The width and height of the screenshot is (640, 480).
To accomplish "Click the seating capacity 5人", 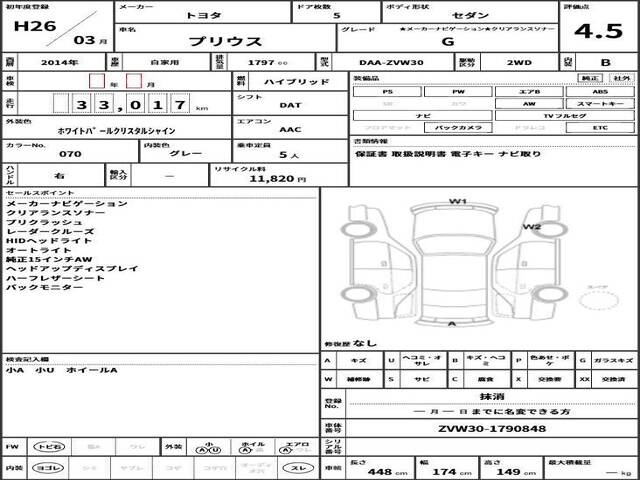I will [x=289, y=155].
